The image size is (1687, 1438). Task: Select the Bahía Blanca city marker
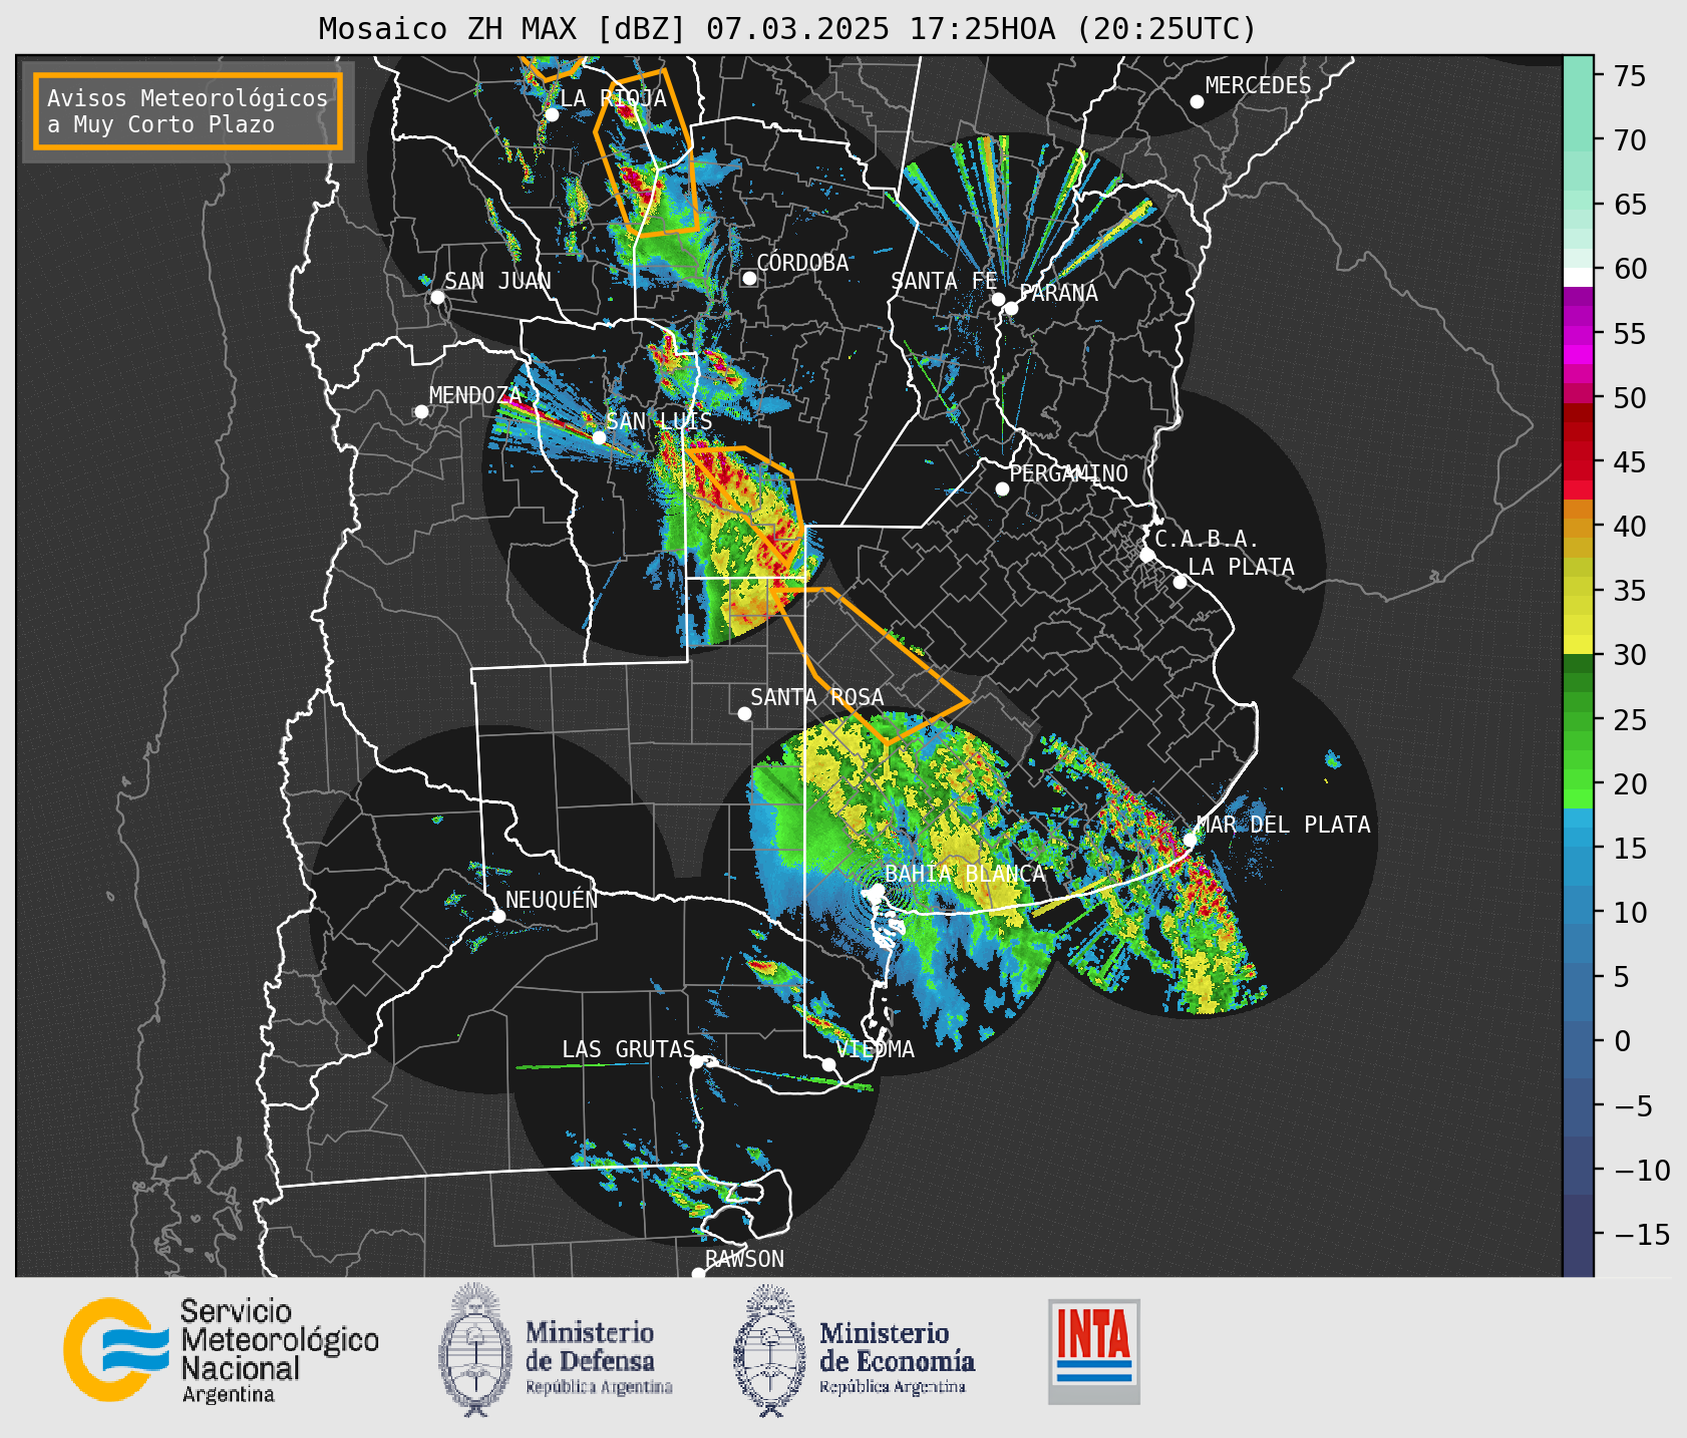[x=877, y=890]
